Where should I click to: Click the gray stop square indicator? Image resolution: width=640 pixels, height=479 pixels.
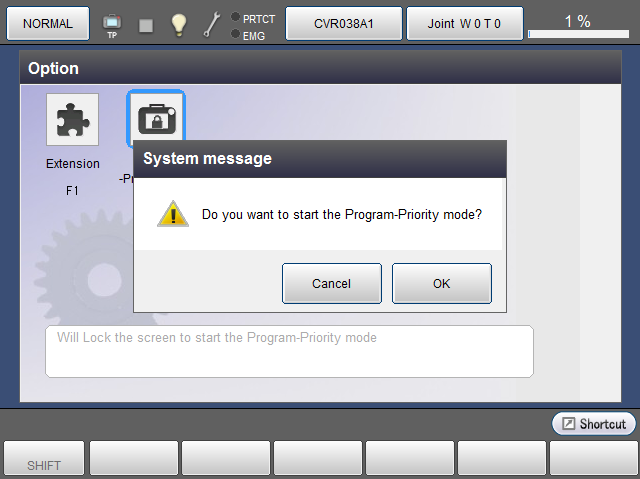146,26
